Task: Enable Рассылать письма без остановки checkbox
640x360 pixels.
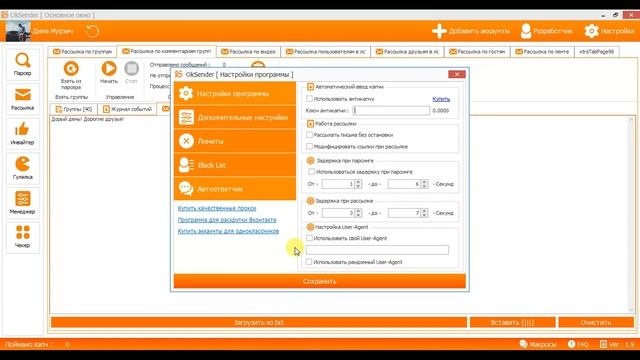Action: click(x=309, y=135)
